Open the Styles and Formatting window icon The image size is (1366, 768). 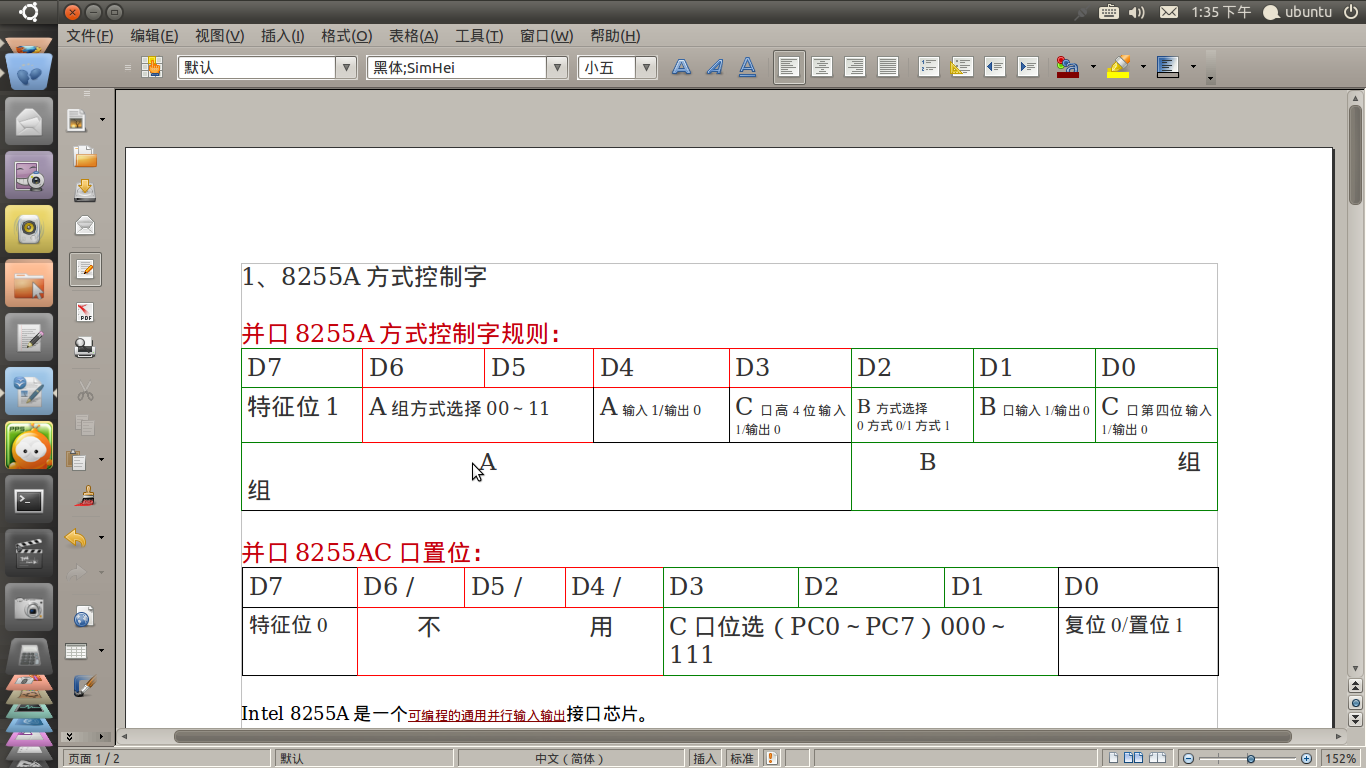tap(152, 68)
